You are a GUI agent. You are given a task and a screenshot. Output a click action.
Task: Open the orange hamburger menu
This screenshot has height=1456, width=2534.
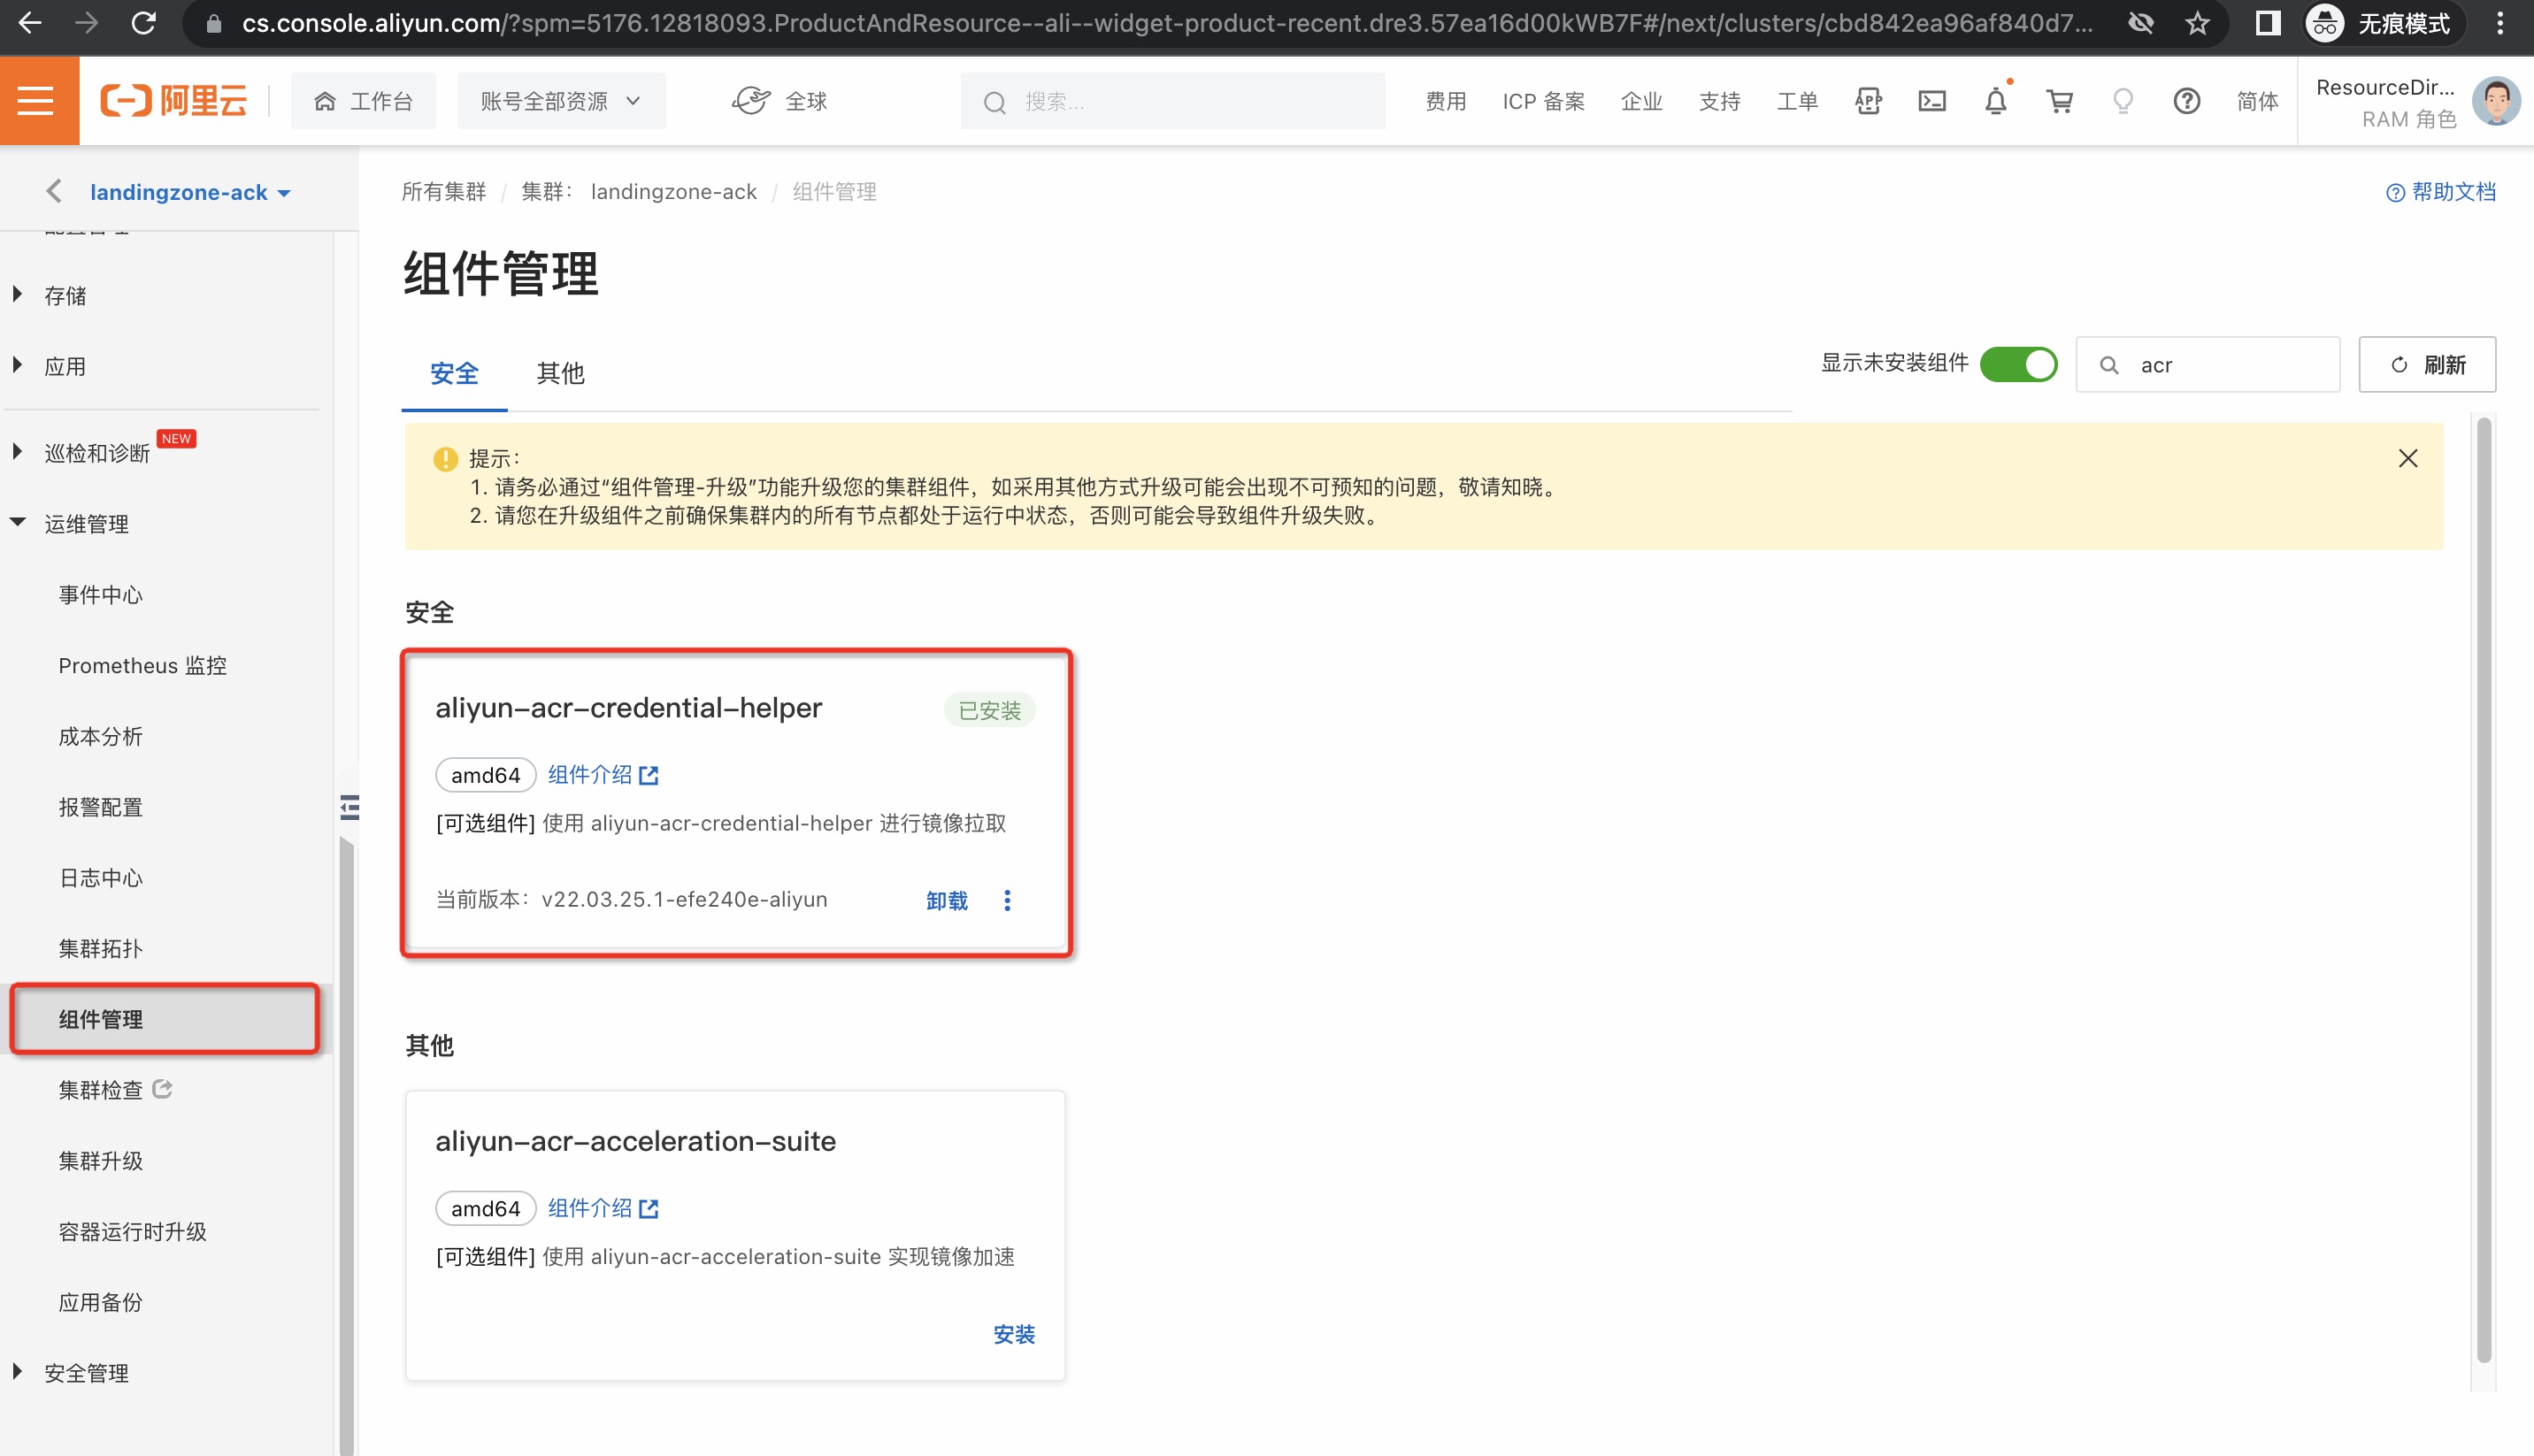coord(38,101)
